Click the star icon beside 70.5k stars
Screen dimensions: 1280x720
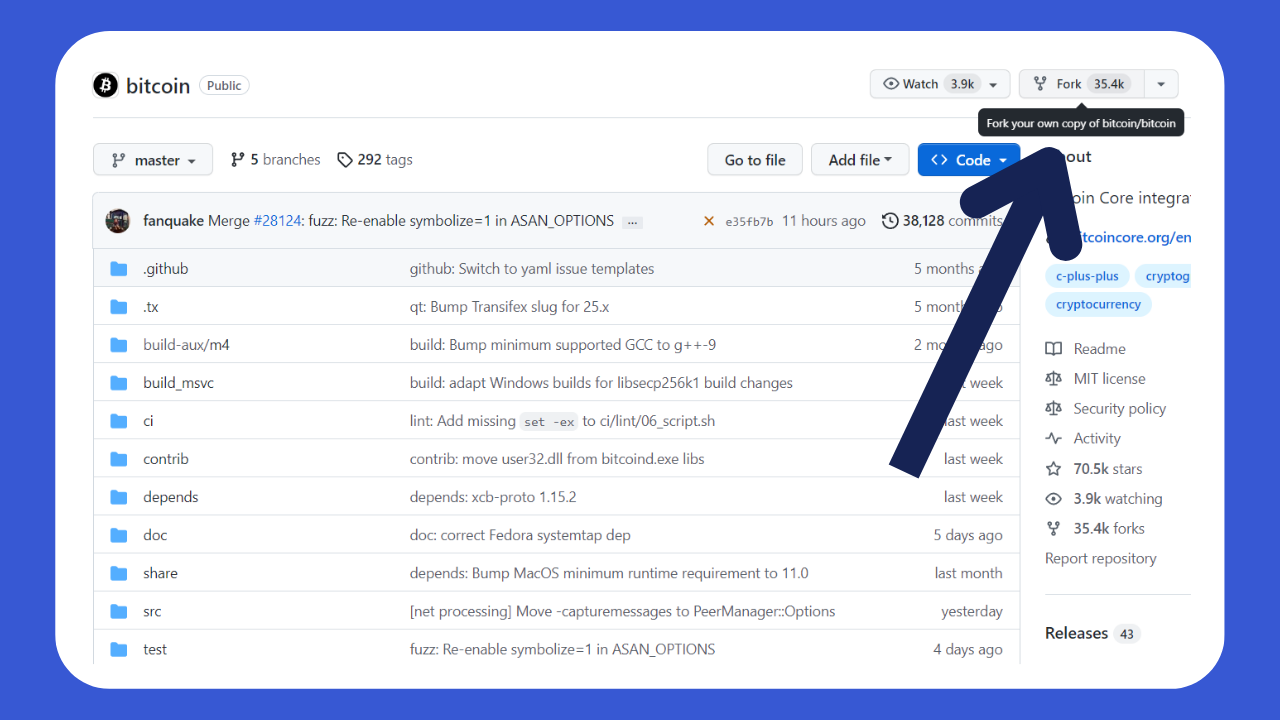pyautogui.click(x=1053, y=469)
